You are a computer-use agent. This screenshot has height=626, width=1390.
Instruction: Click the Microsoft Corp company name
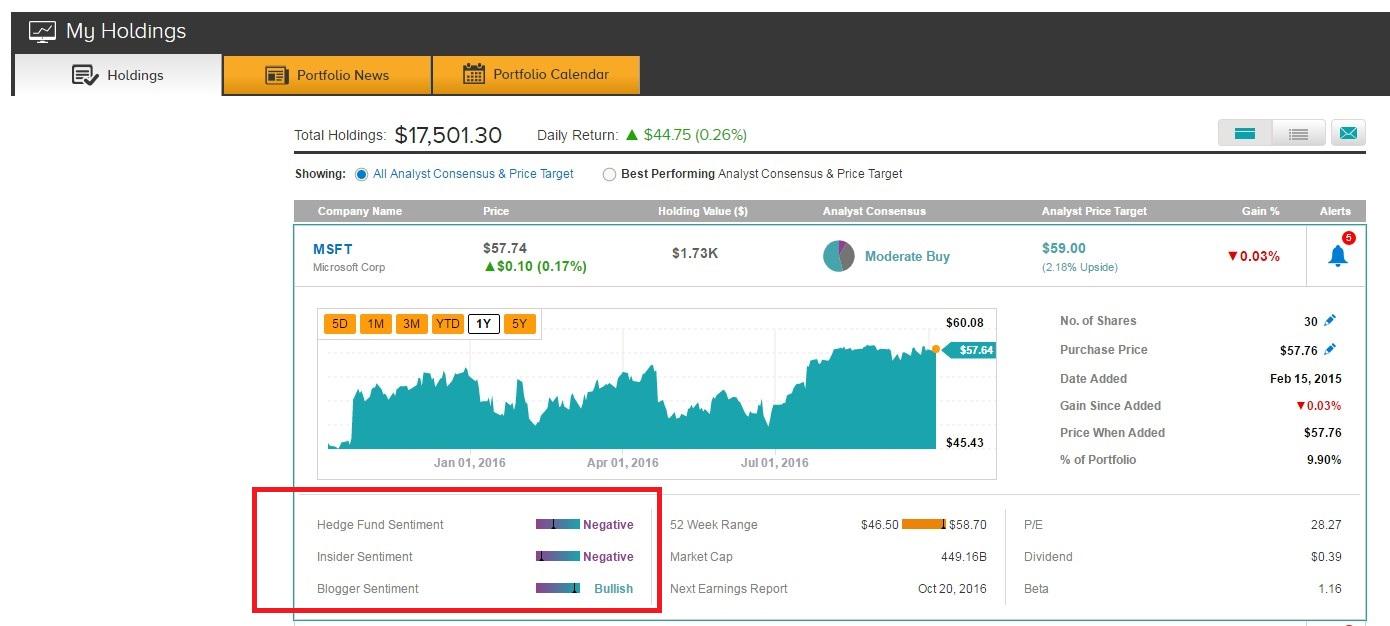pyautogui.click(x=349, y=267)
